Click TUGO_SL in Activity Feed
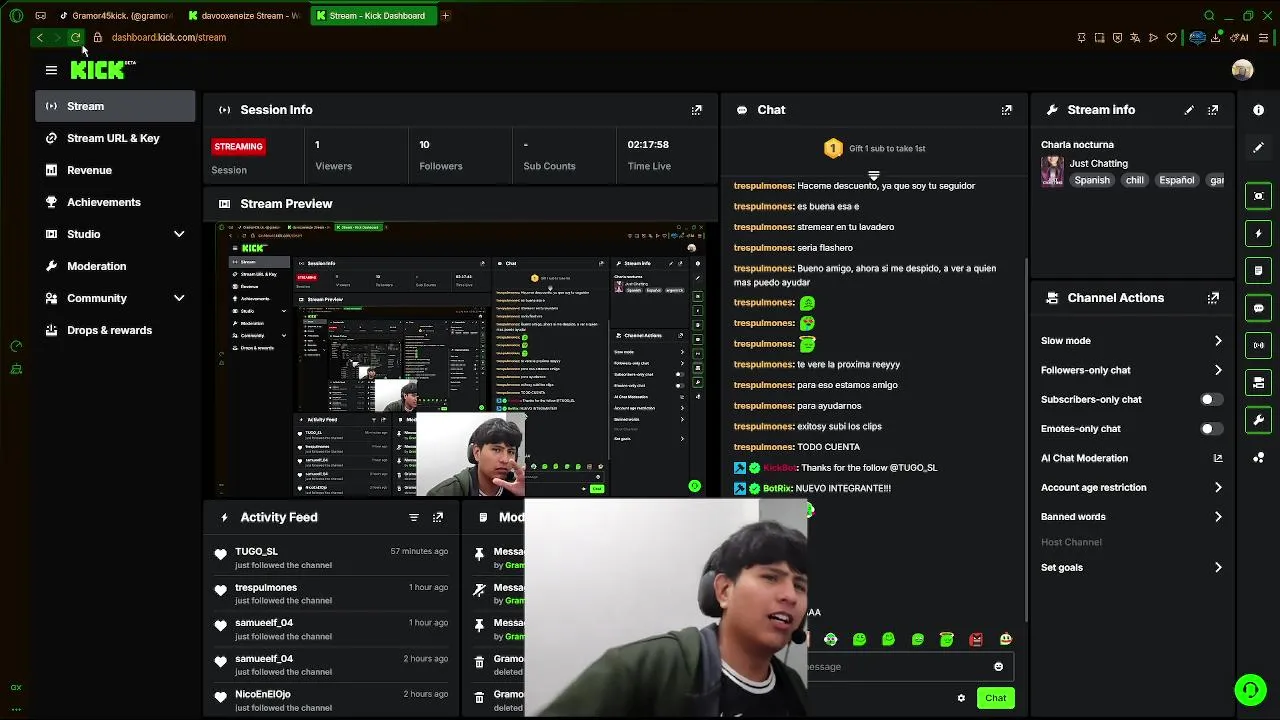1280x720 pixels. [x=256, y=552]
